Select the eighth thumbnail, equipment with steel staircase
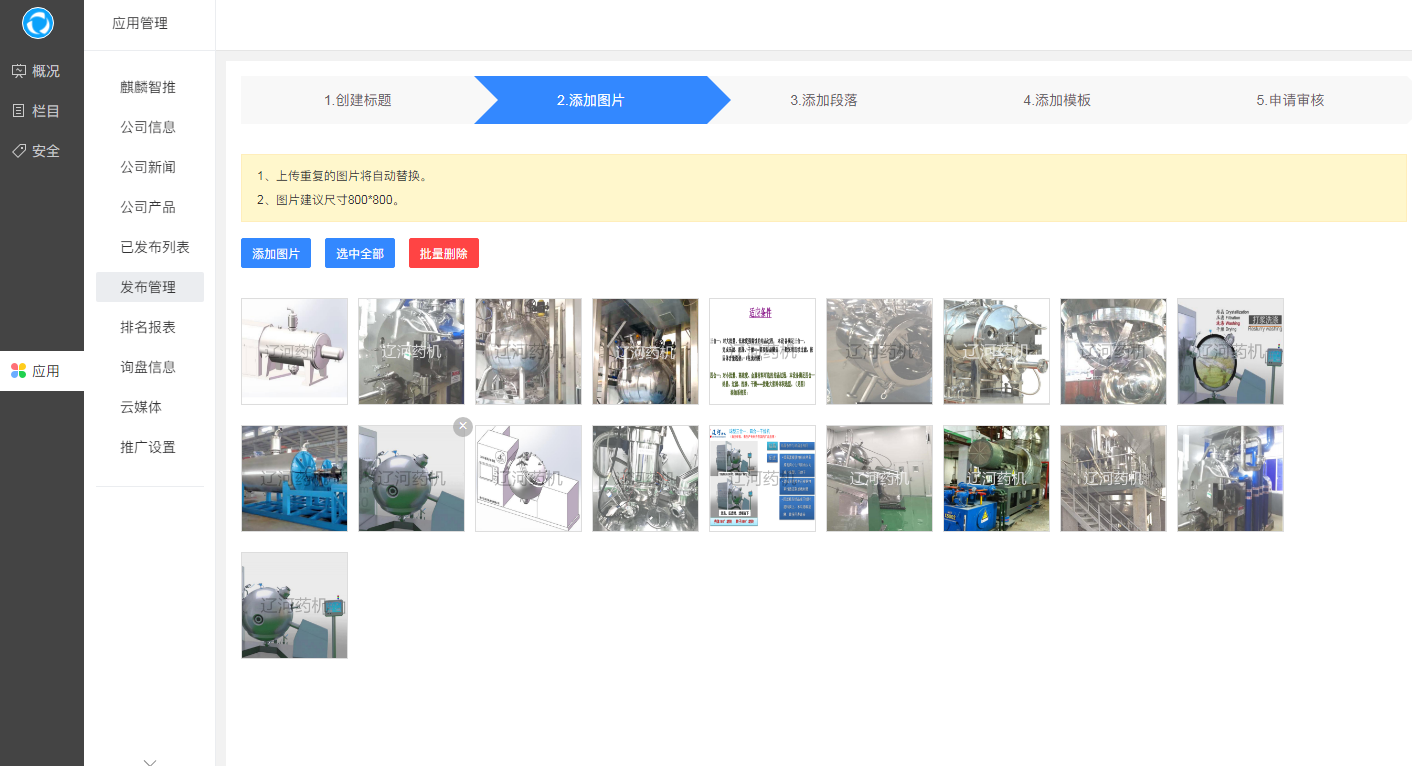Image resolution: width=1412 pixels, height=766 pixels. pos(1113,478)
